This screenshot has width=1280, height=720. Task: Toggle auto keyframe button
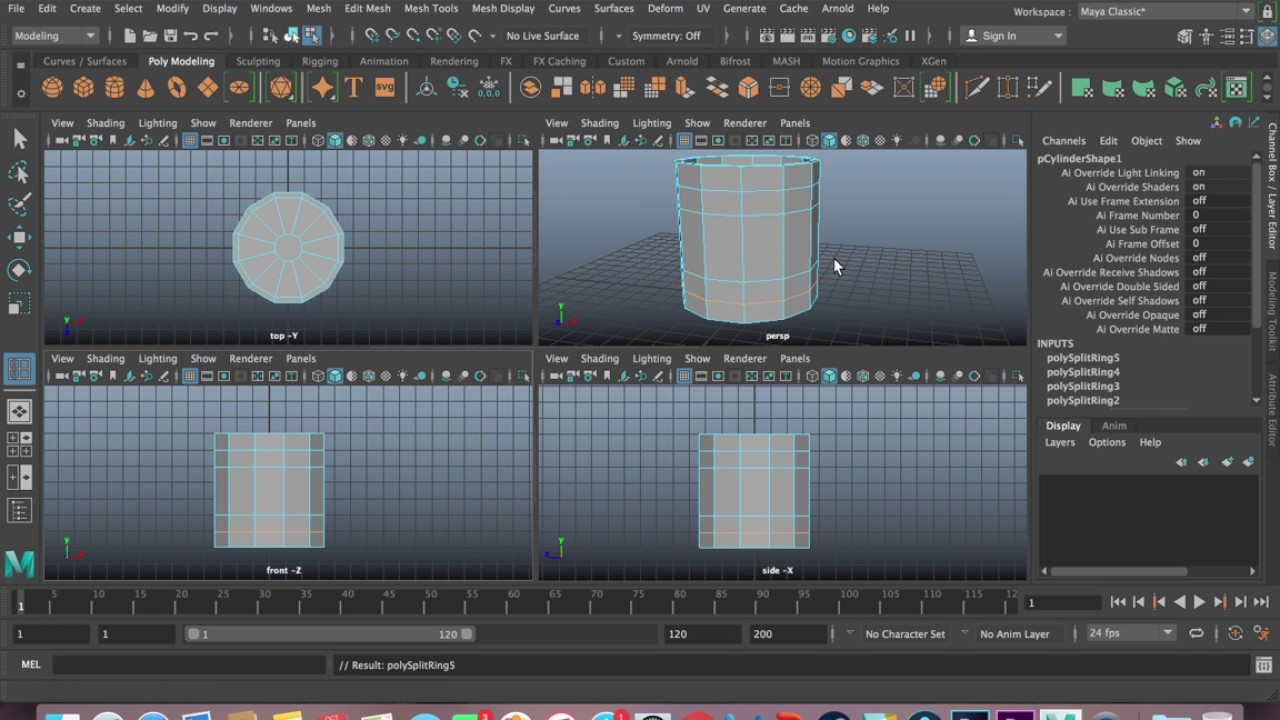(1235, 633)
